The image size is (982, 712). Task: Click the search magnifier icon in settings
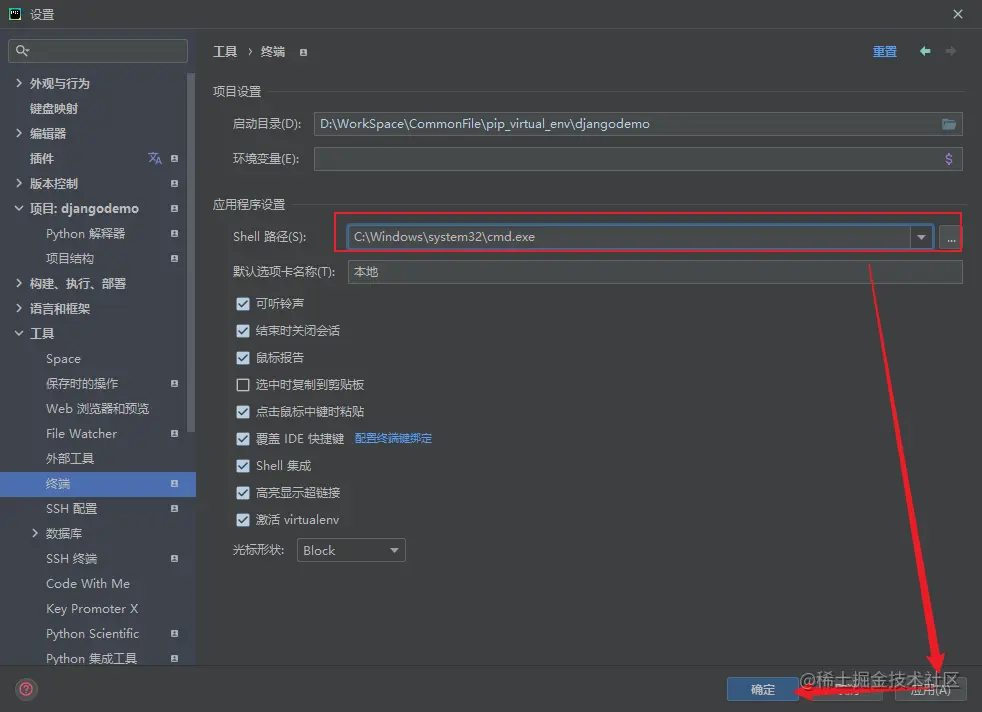(22, 51)
